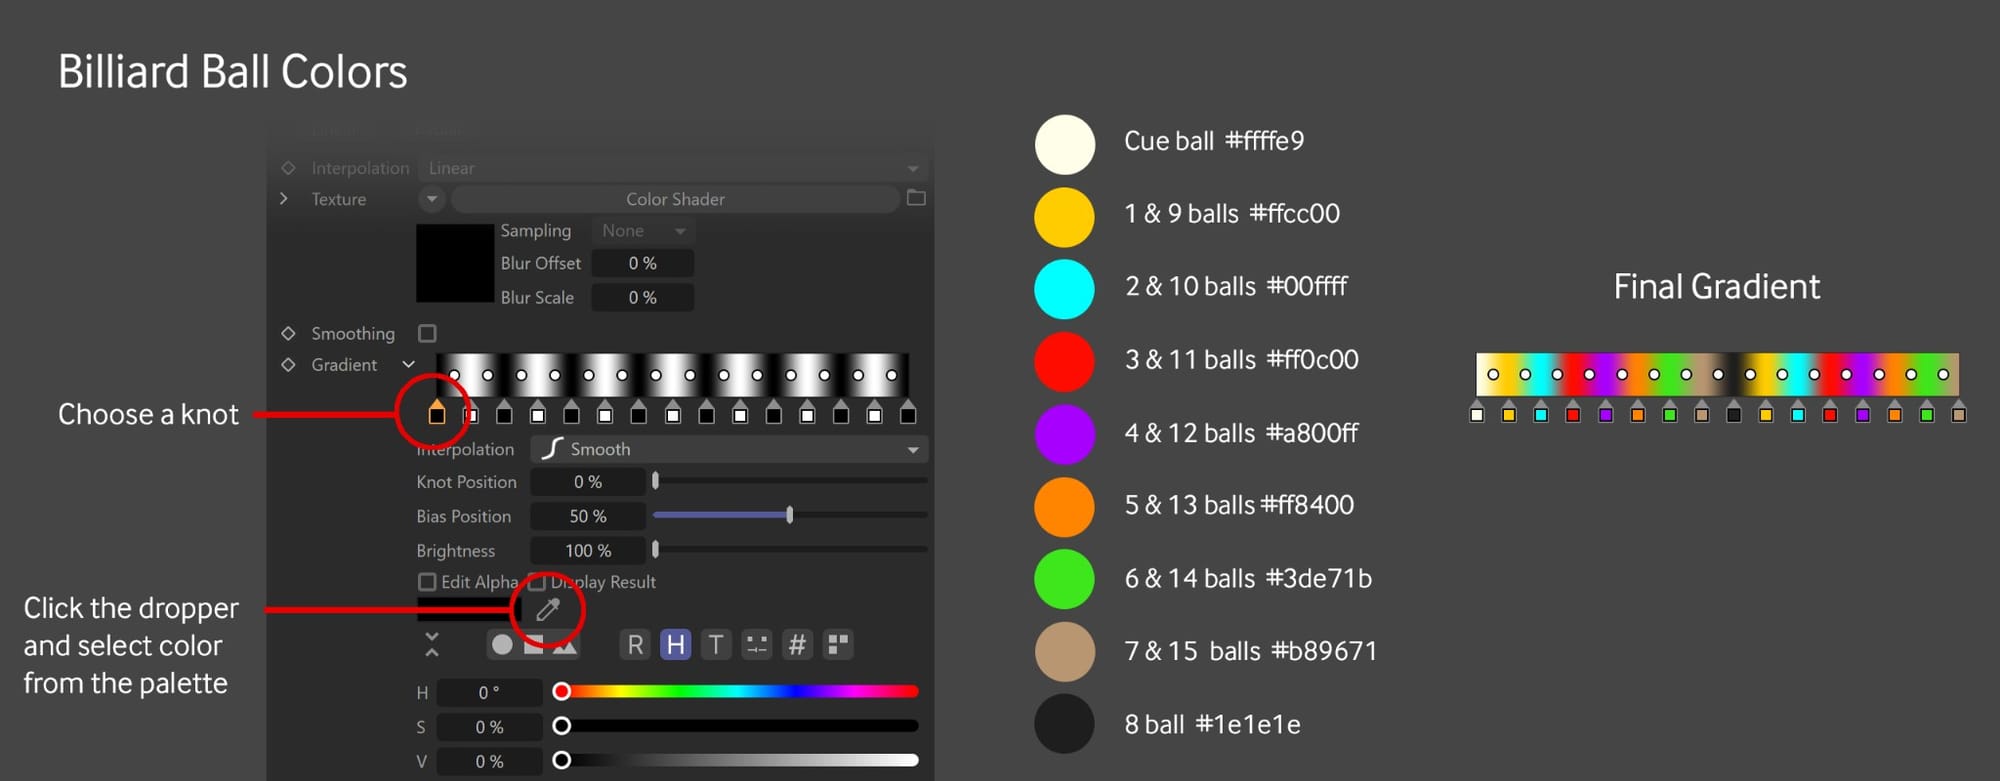Image resolution: width=2000 pixels, height=781 pixels.
Task: Click the Brightness 100 % field
Action: [588, 551]
